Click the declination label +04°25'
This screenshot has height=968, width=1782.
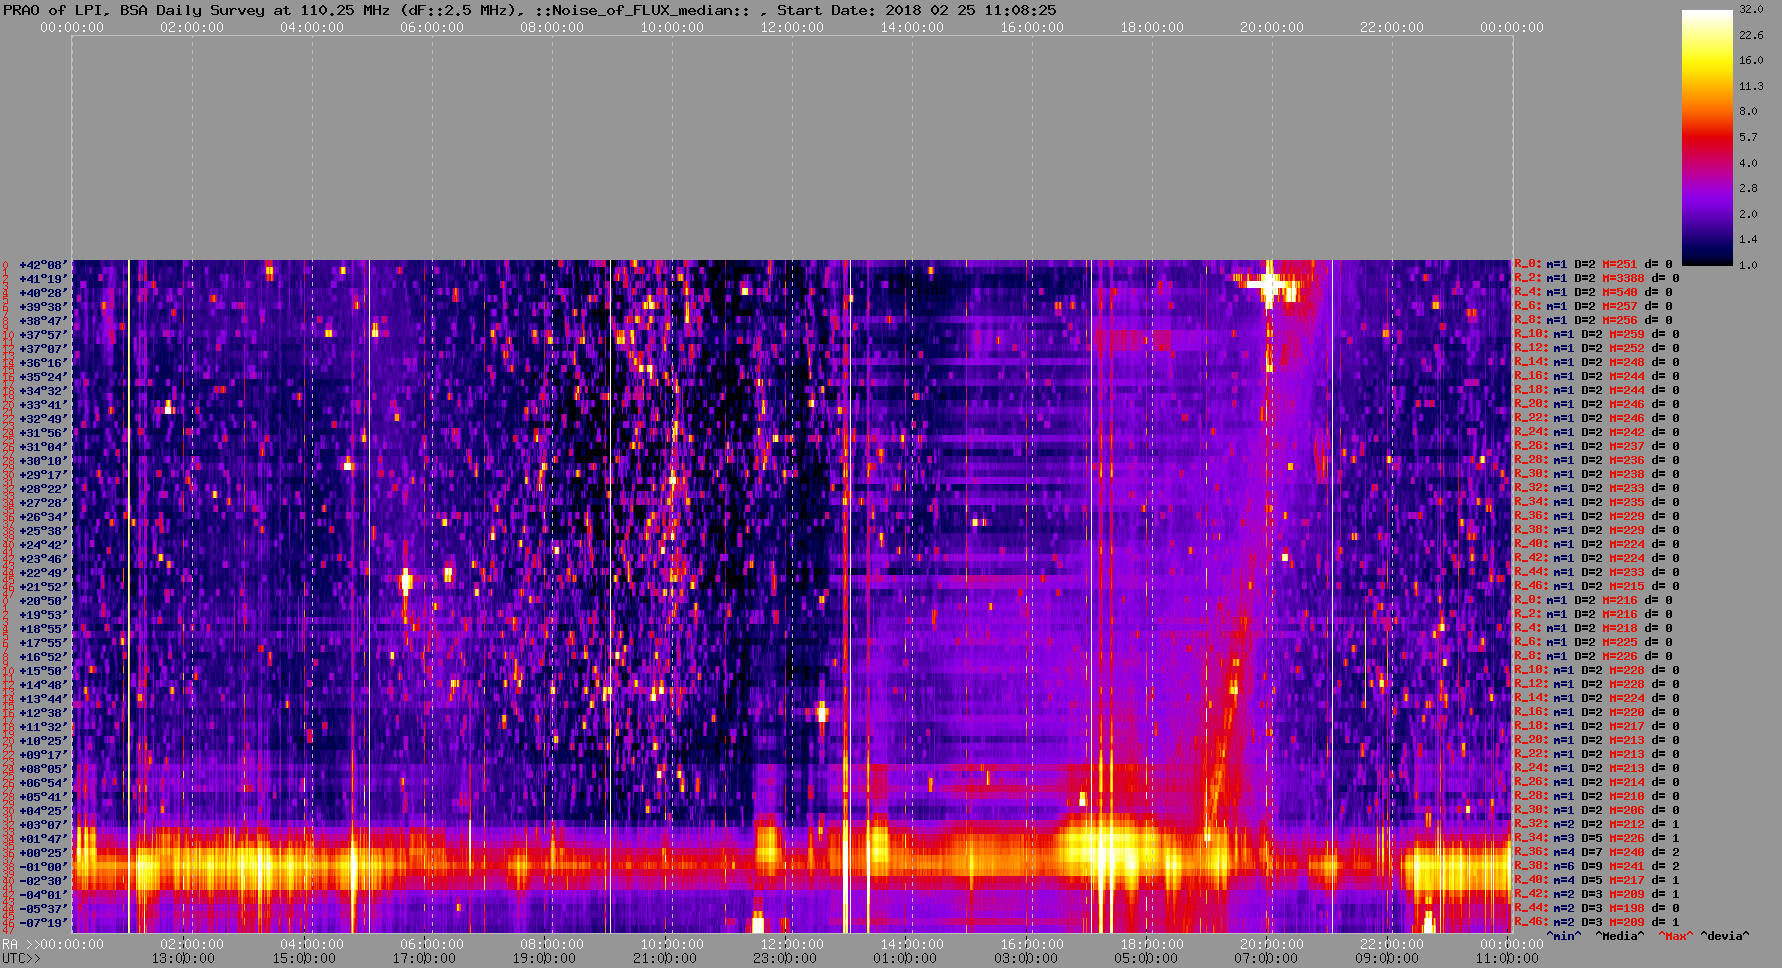[x=43, y=811]
